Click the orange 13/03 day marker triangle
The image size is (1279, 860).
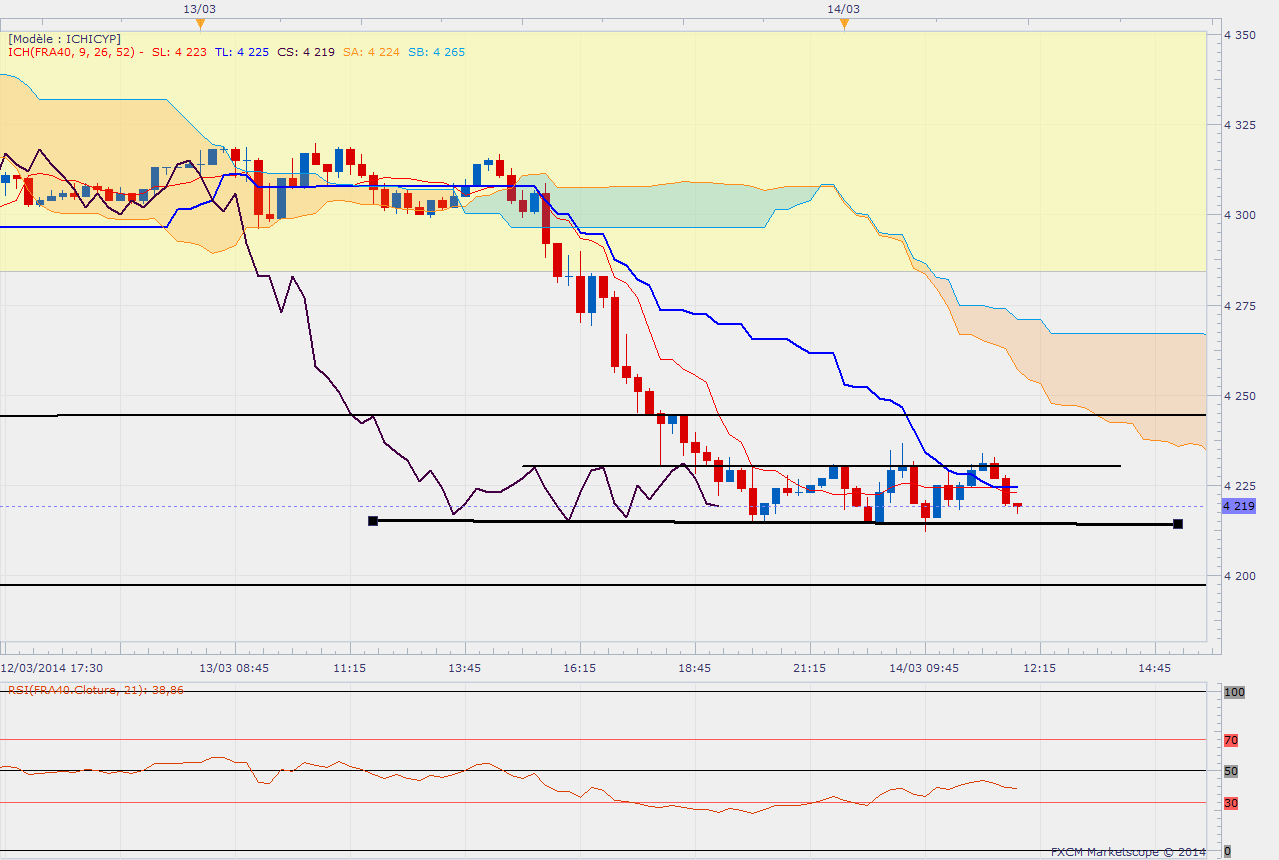tap(201, 23)
